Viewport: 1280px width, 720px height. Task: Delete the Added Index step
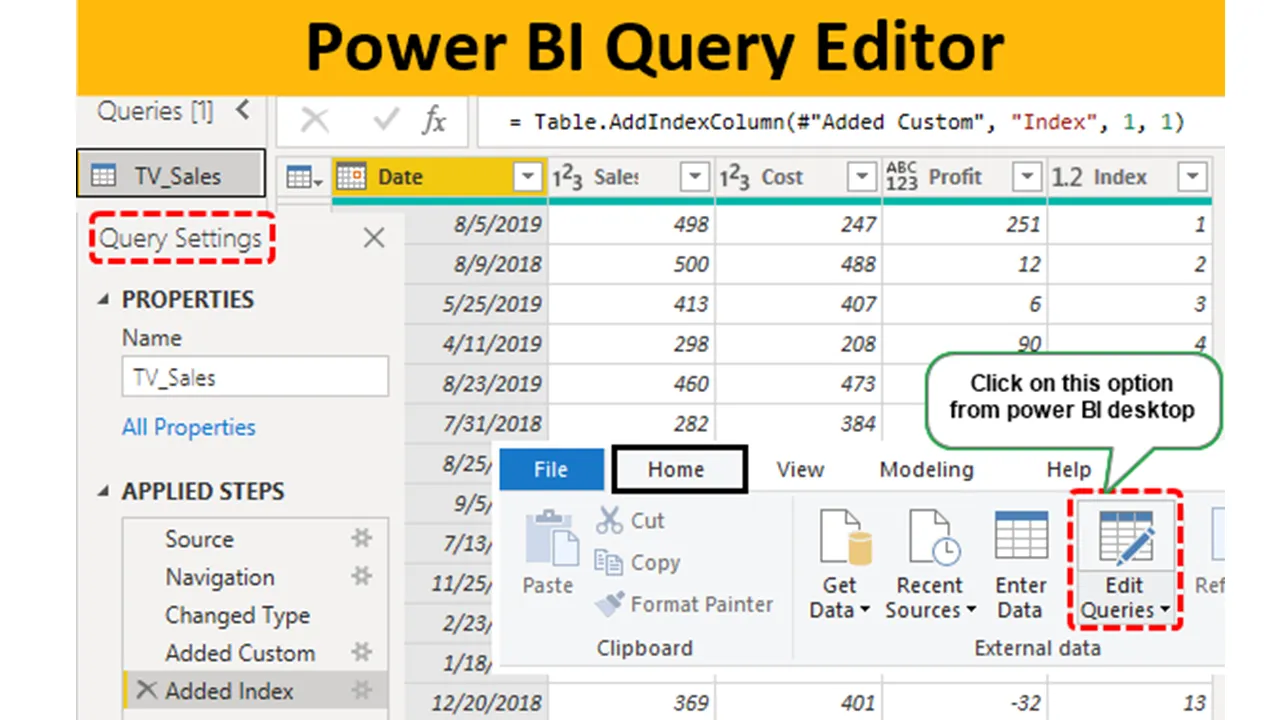(147, 690)
